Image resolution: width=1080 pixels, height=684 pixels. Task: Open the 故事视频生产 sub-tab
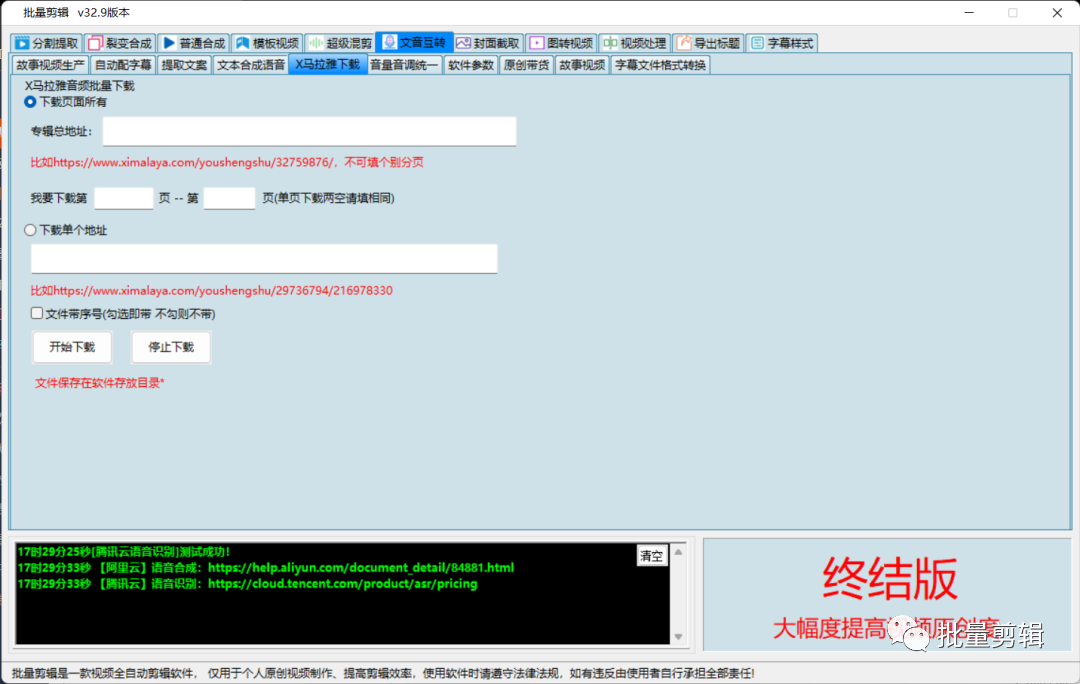coord(50,65)
